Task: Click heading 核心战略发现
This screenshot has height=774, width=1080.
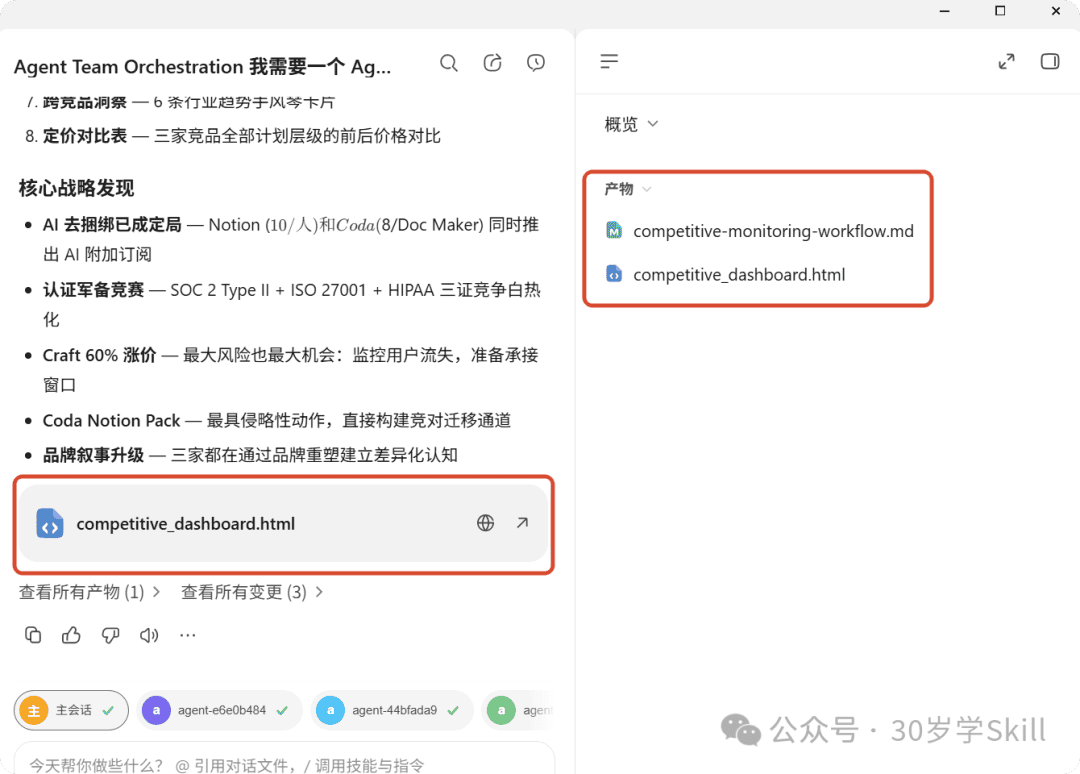Action: (x=76, y=188)
